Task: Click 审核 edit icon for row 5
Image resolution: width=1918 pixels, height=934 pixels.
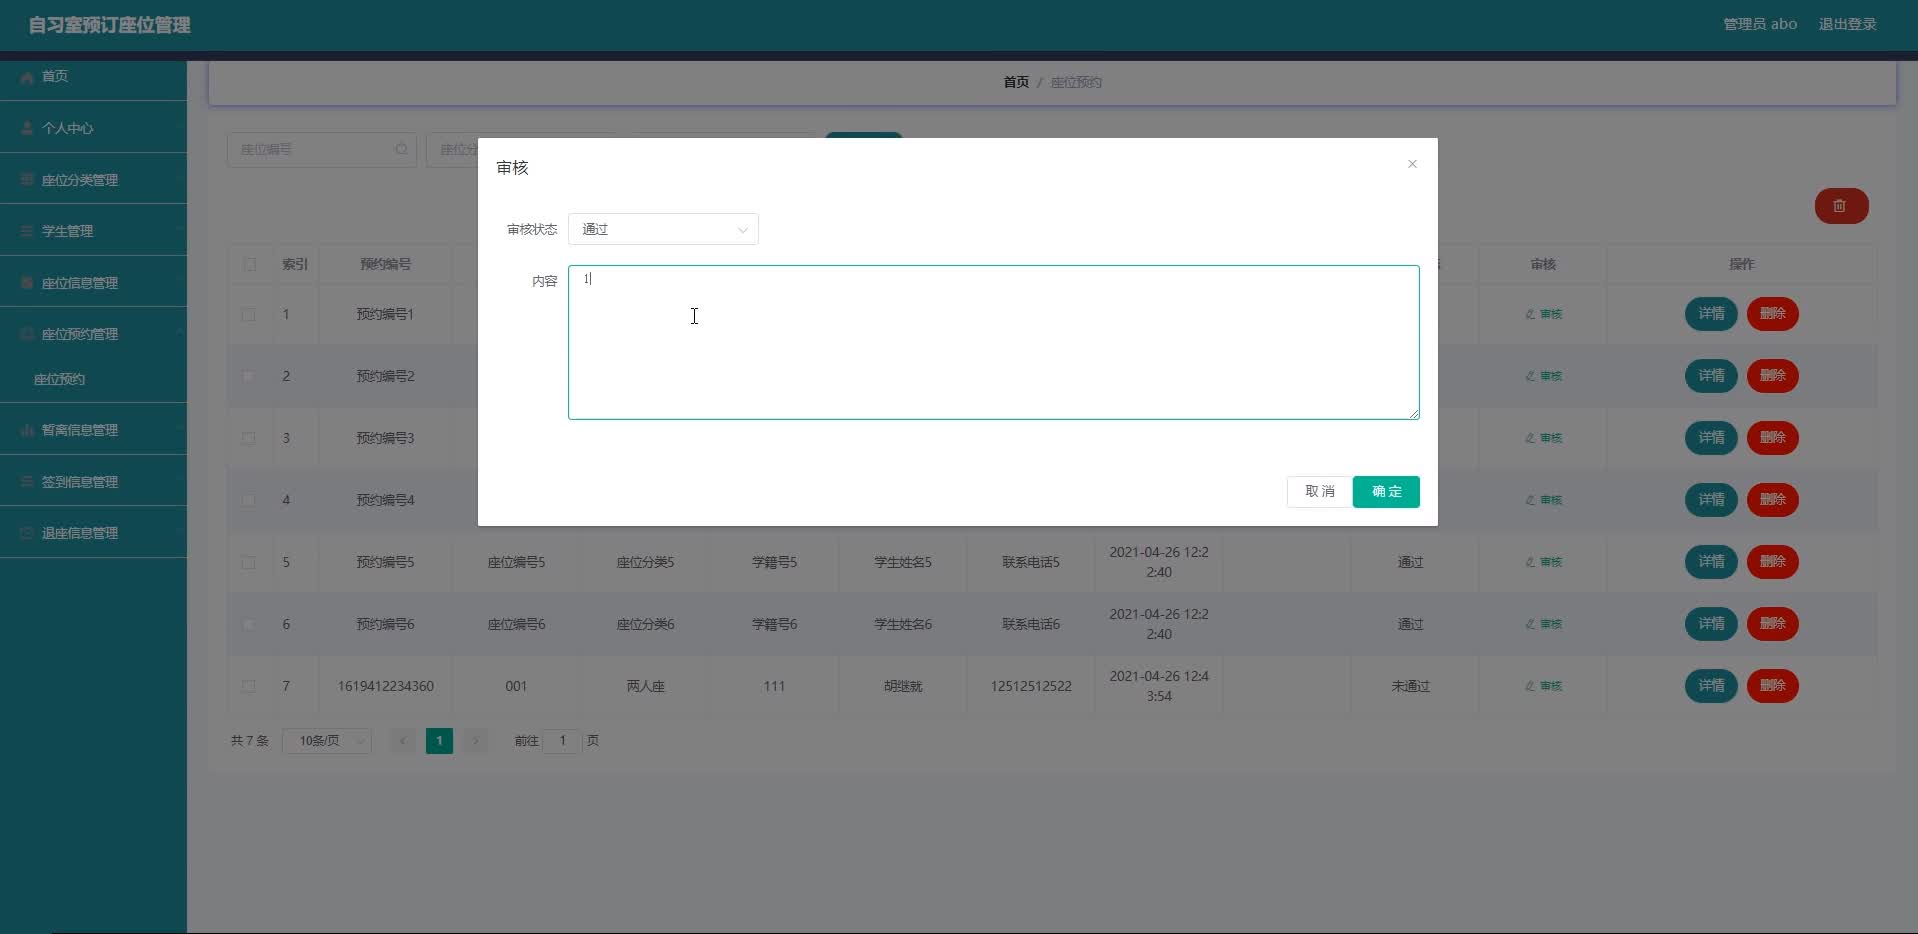Action: [x=1543, y=562]
